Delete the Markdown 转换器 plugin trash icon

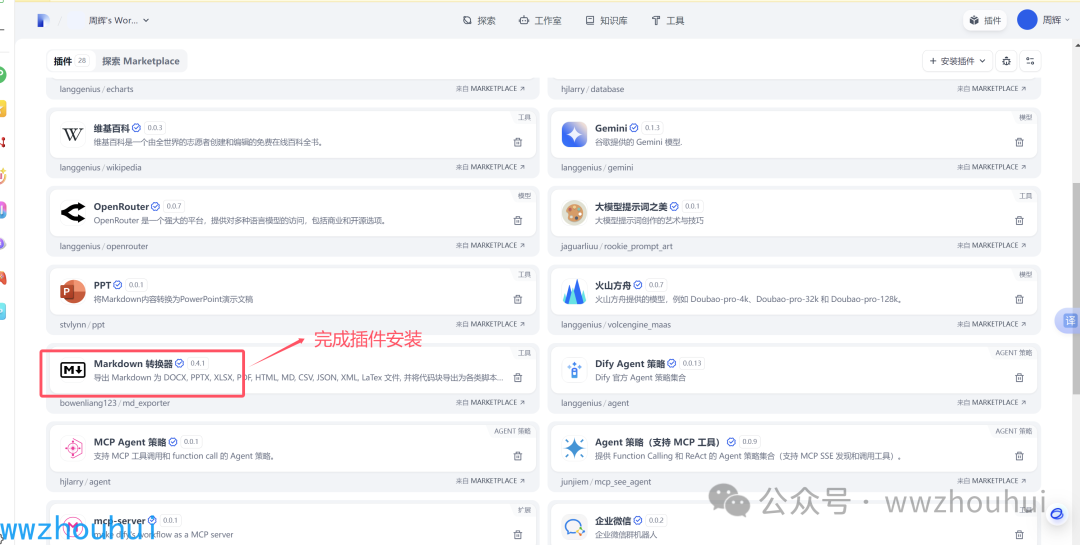tap(517, 378)
